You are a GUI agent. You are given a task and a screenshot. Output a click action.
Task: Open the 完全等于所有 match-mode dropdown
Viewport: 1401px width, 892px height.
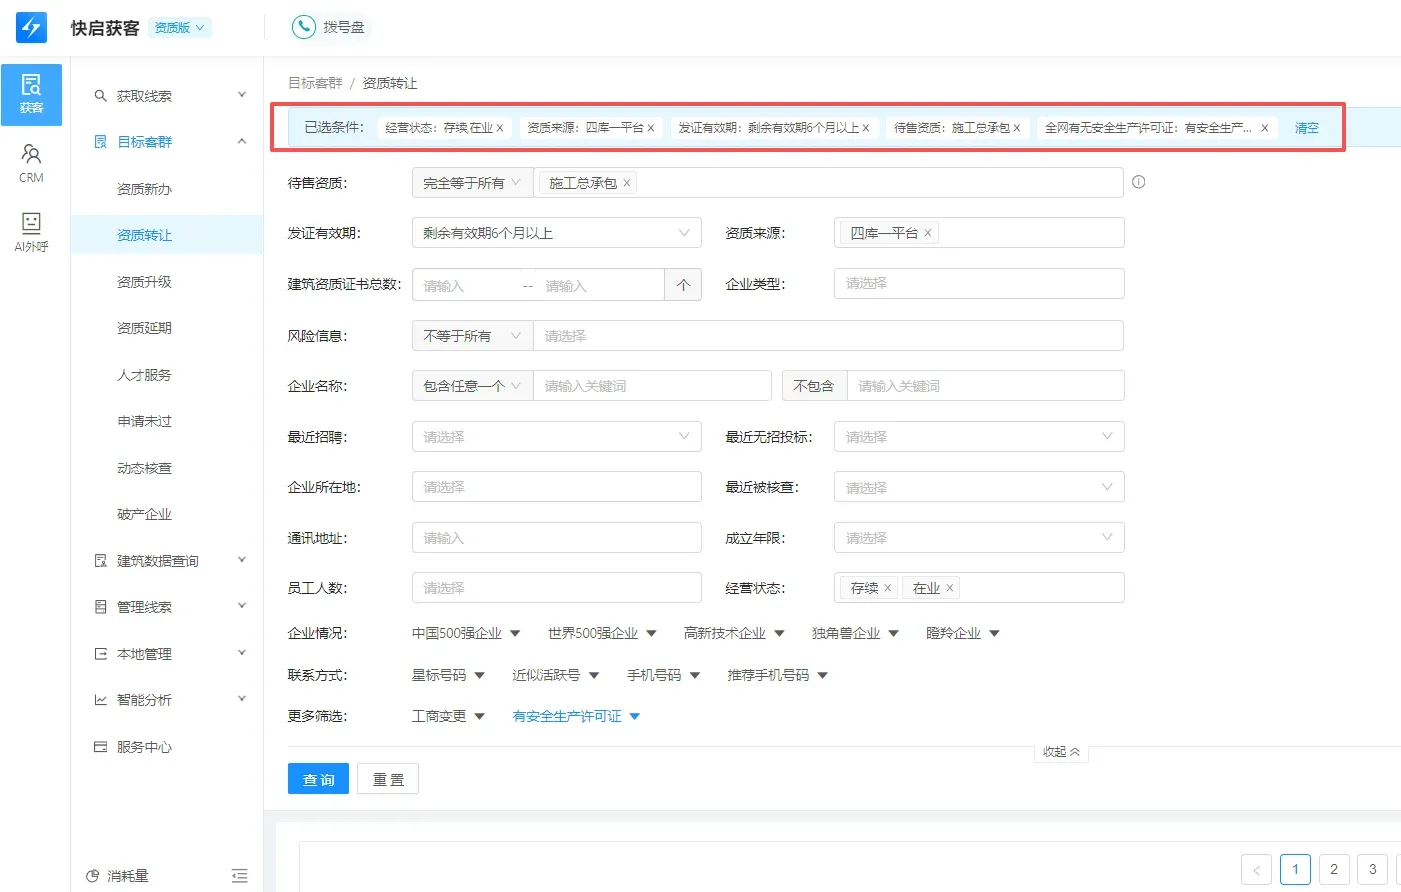pyautogui.click(x=472, y=183)
